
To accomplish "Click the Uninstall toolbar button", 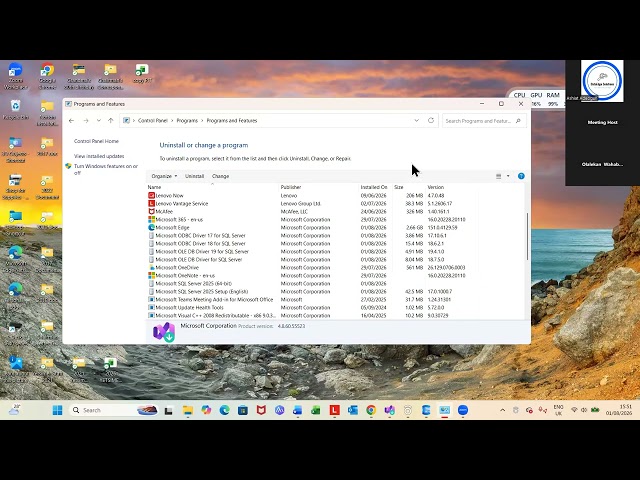I will coord(194,176).
